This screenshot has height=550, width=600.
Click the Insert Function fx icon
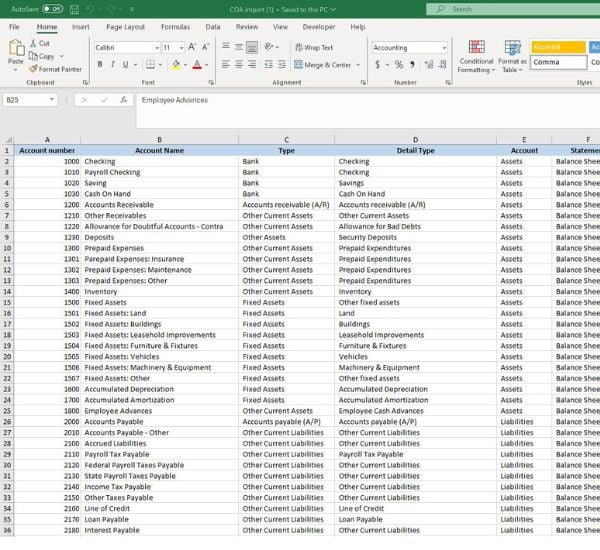tap(123, 100)
